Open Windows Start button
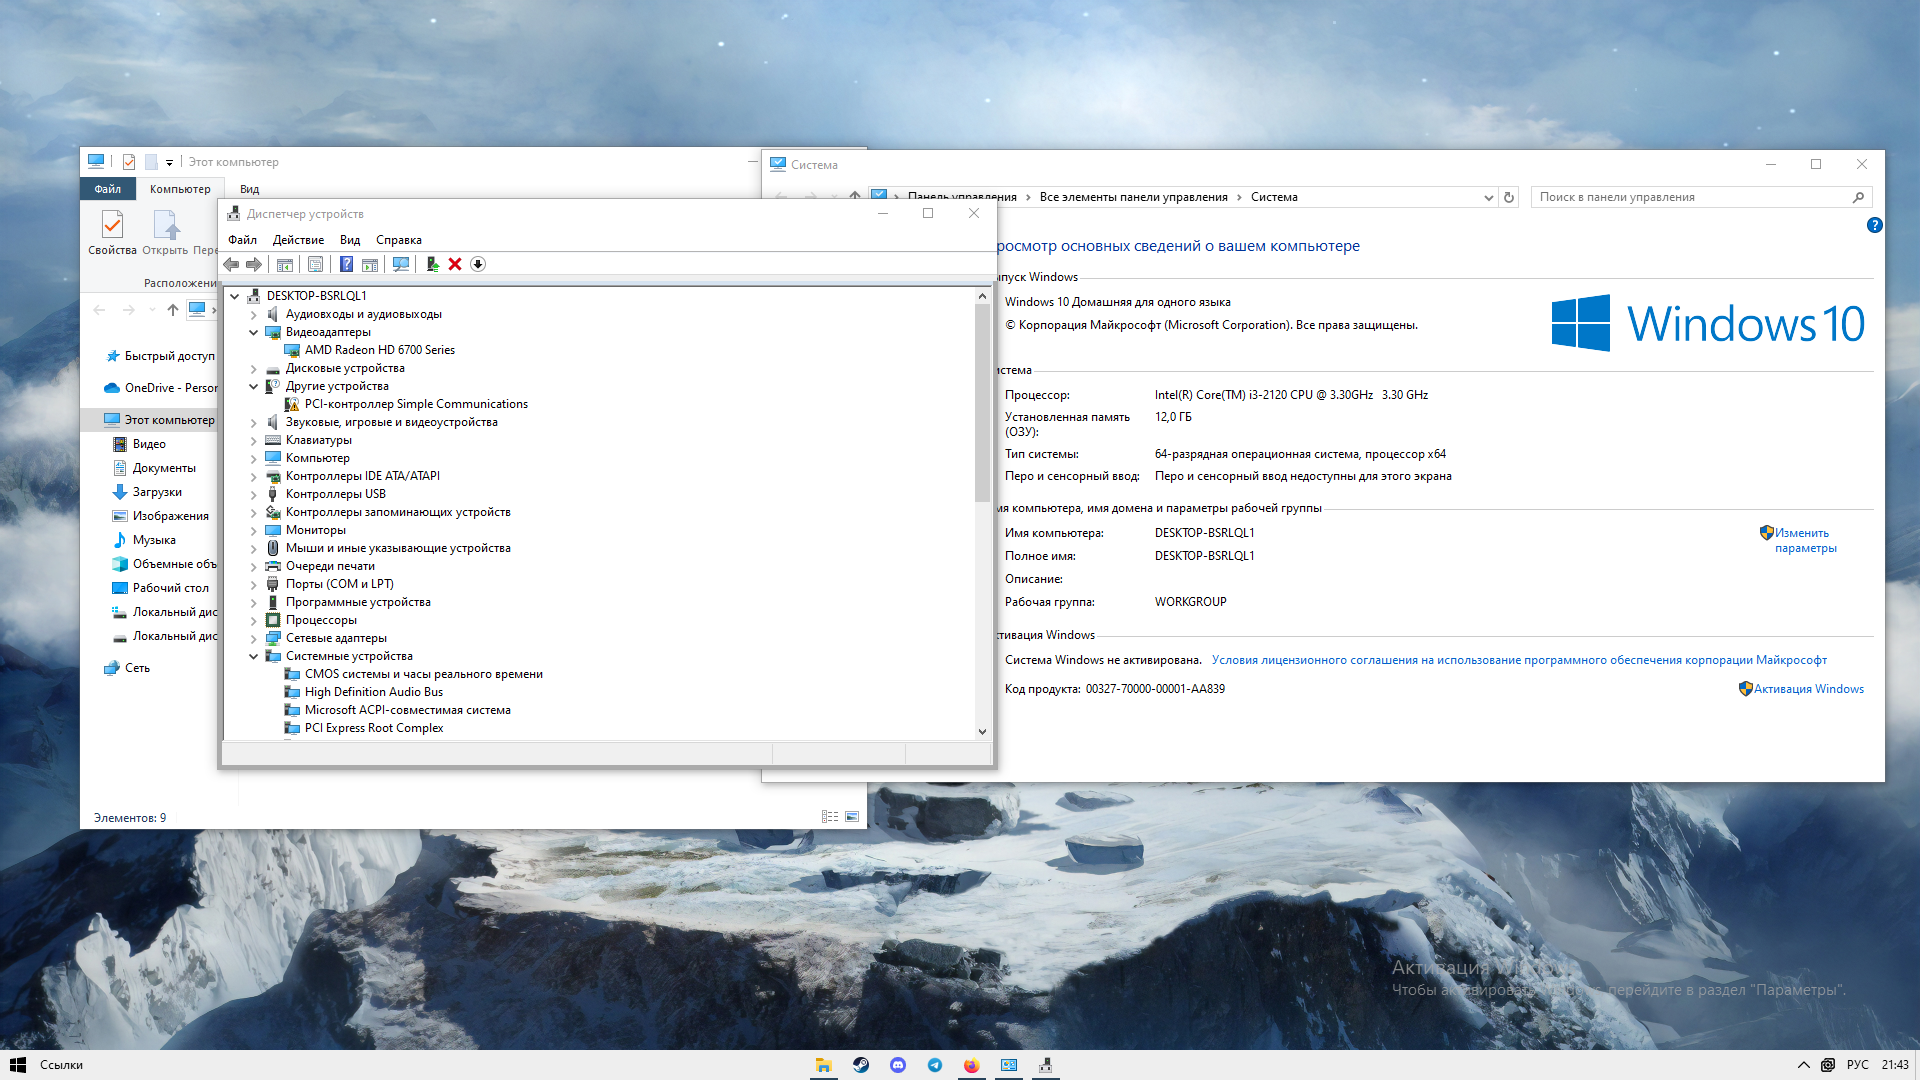 click(18, 1065)
